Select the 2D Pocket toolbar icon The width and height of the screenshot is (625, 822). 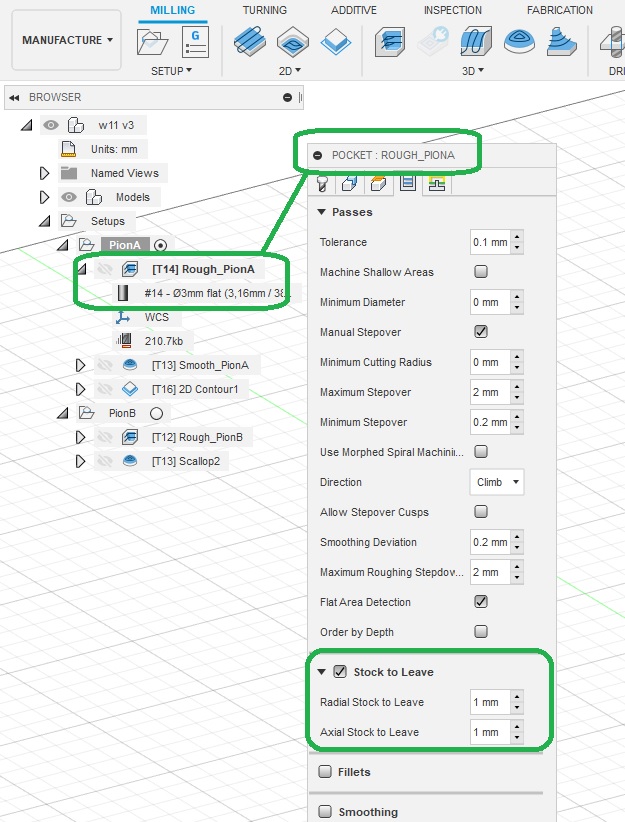click(293, 41)
